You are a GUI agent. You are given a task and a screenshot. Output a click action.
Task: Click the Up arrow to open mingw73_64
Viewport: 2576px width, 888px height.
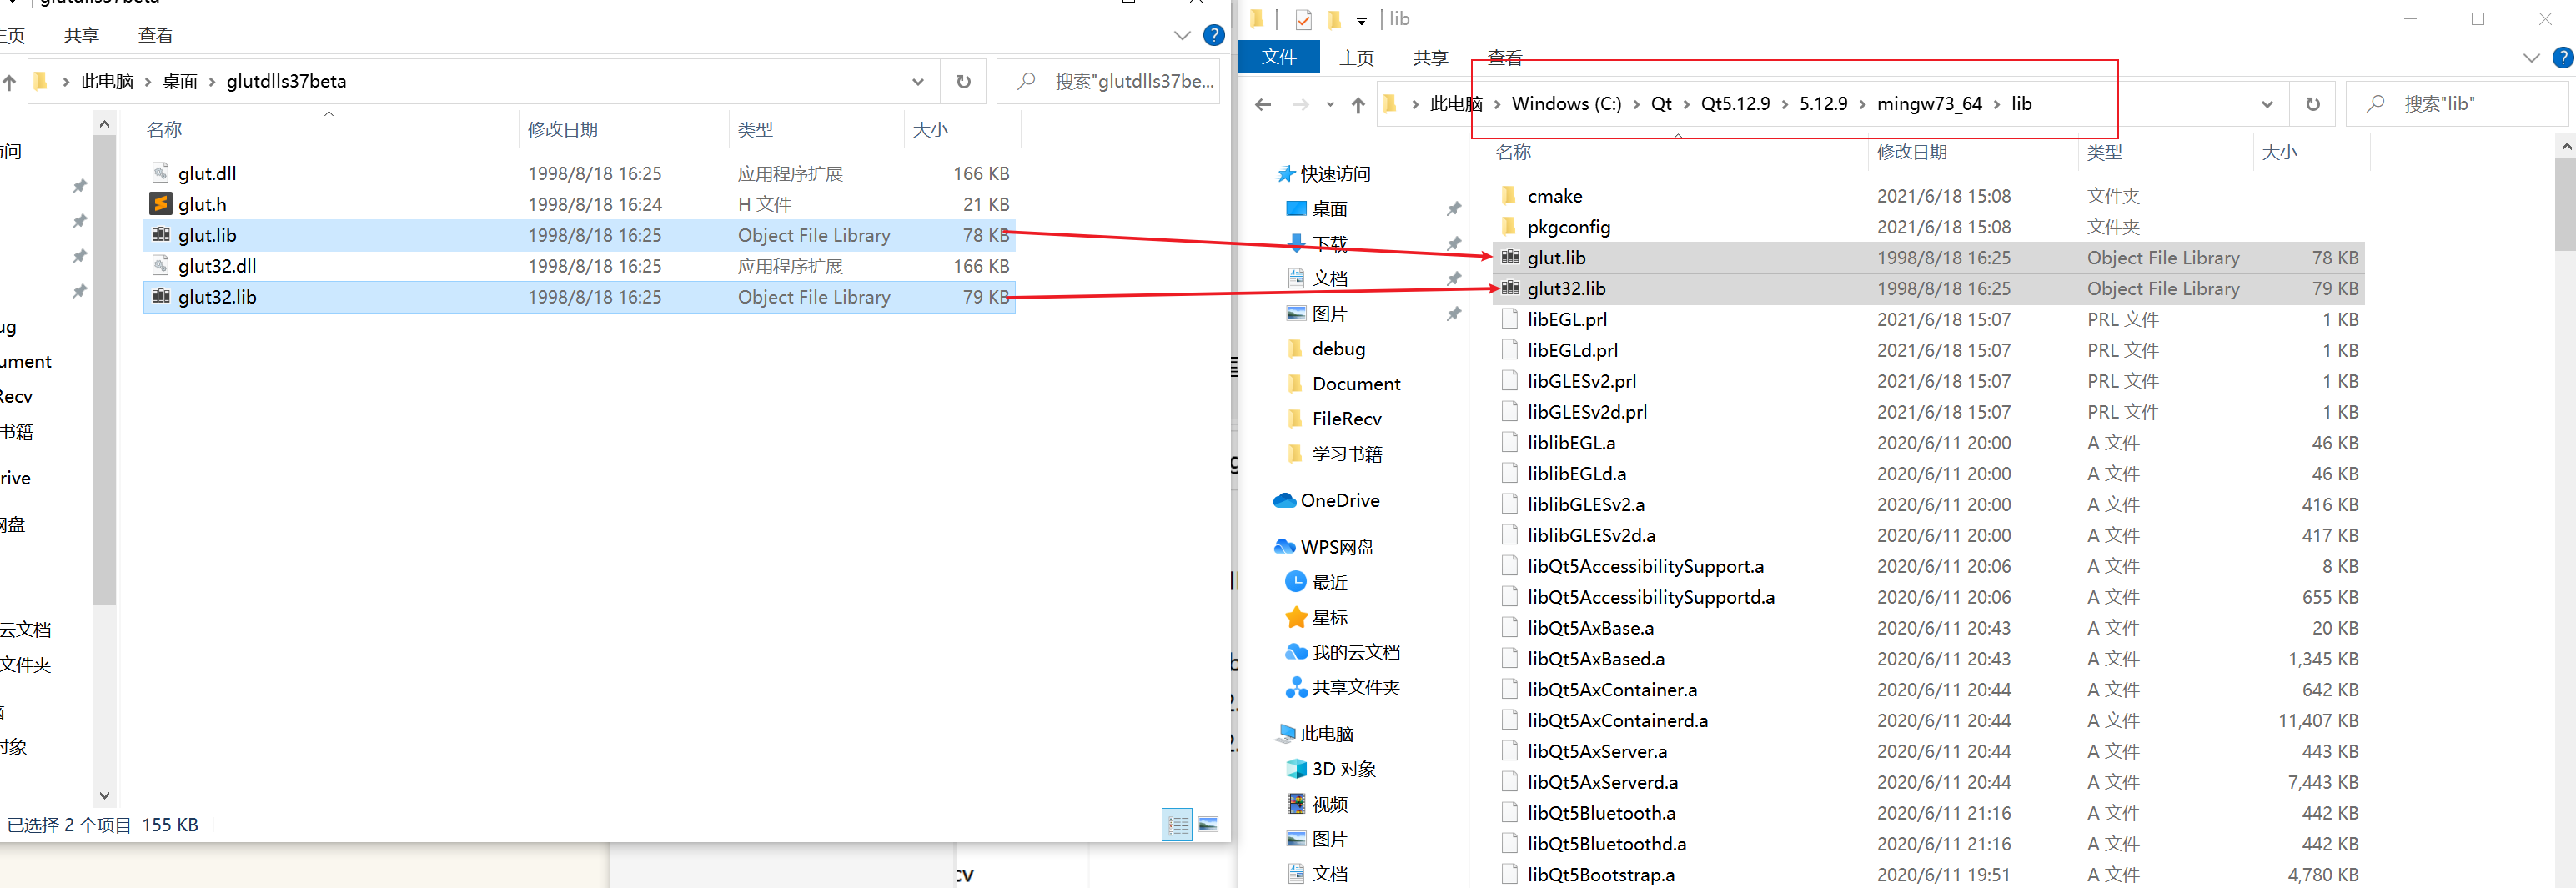coord(1358,103)
